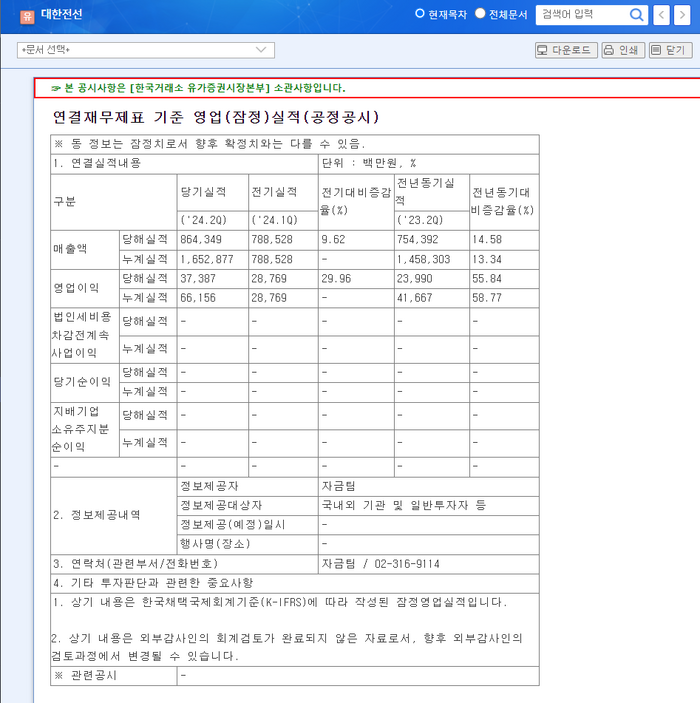This screenshot has height=703, width=700.
Task: Click the ('24.2Q) period label
Action: (x=203, y=220)
